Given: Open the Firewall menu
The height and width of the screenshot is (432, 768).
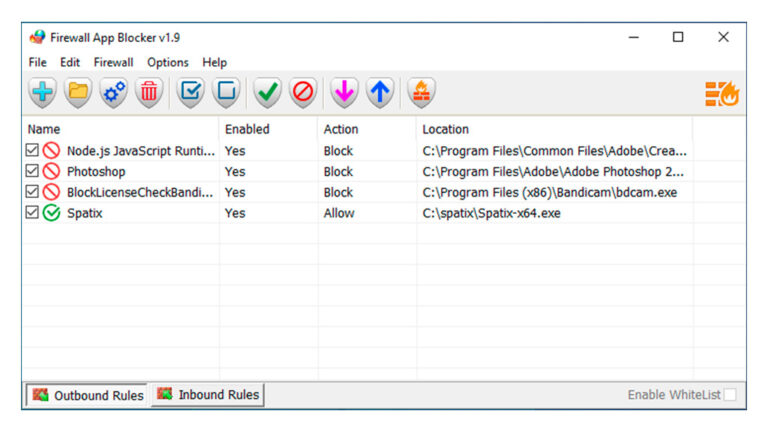Looking at the screenshot, I should (113, 63).
